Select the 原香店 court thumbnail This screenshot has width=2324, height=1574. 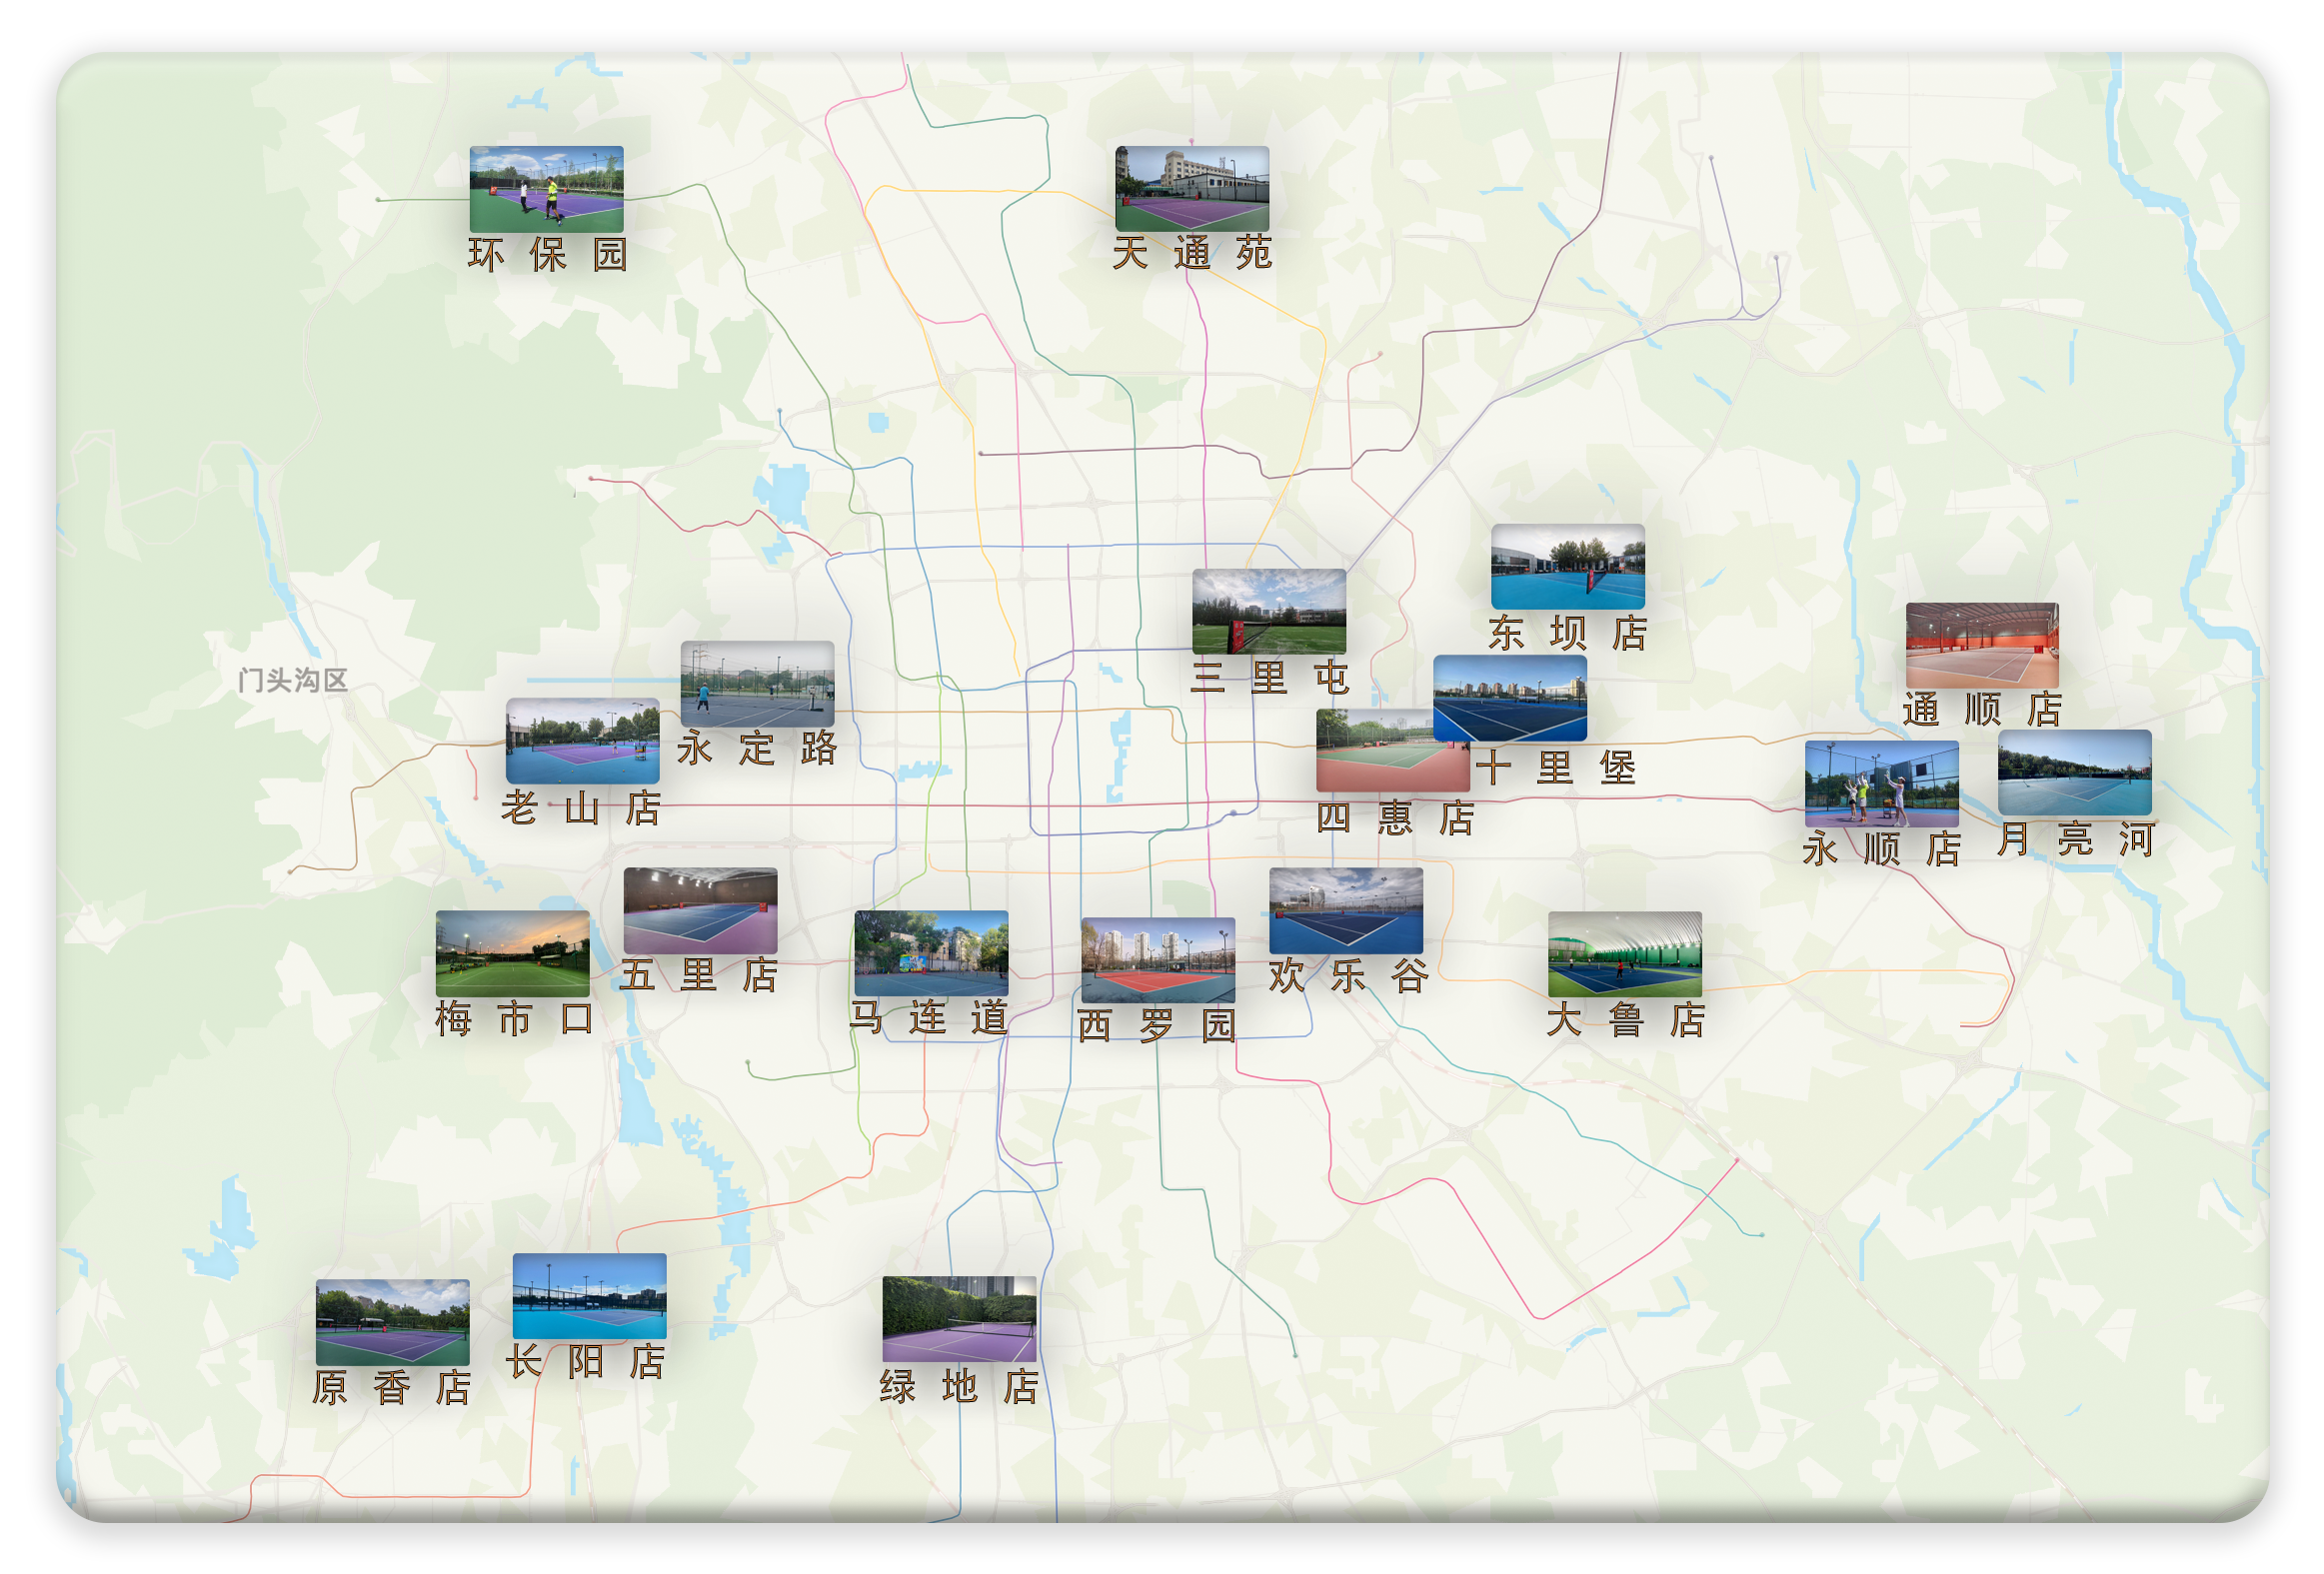coord(392,1322)
